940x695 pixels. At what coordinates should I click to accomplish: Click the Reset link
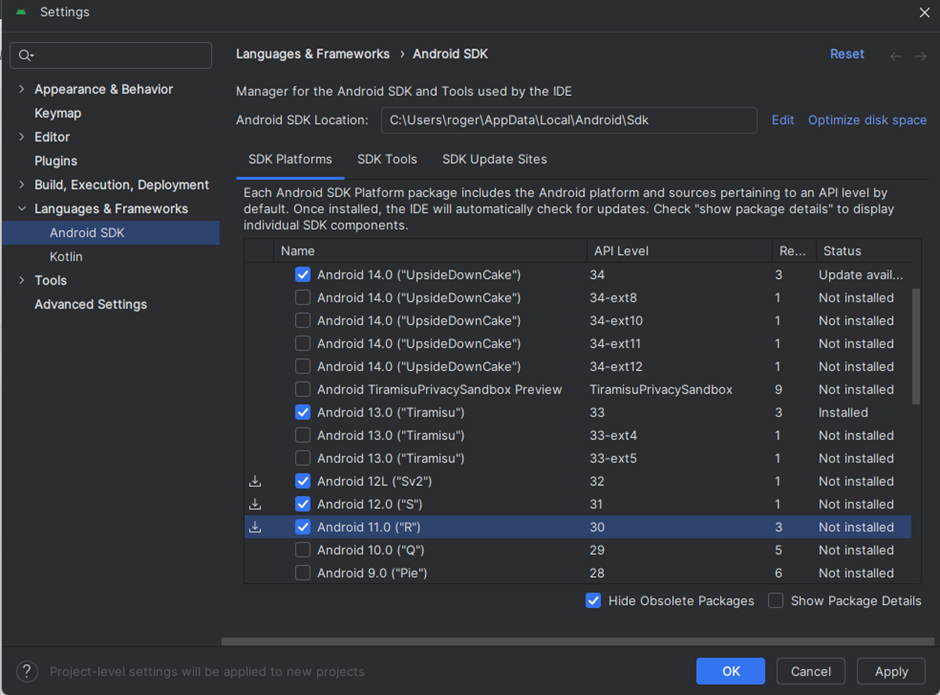pyautogui.click(x=846, y=54)
